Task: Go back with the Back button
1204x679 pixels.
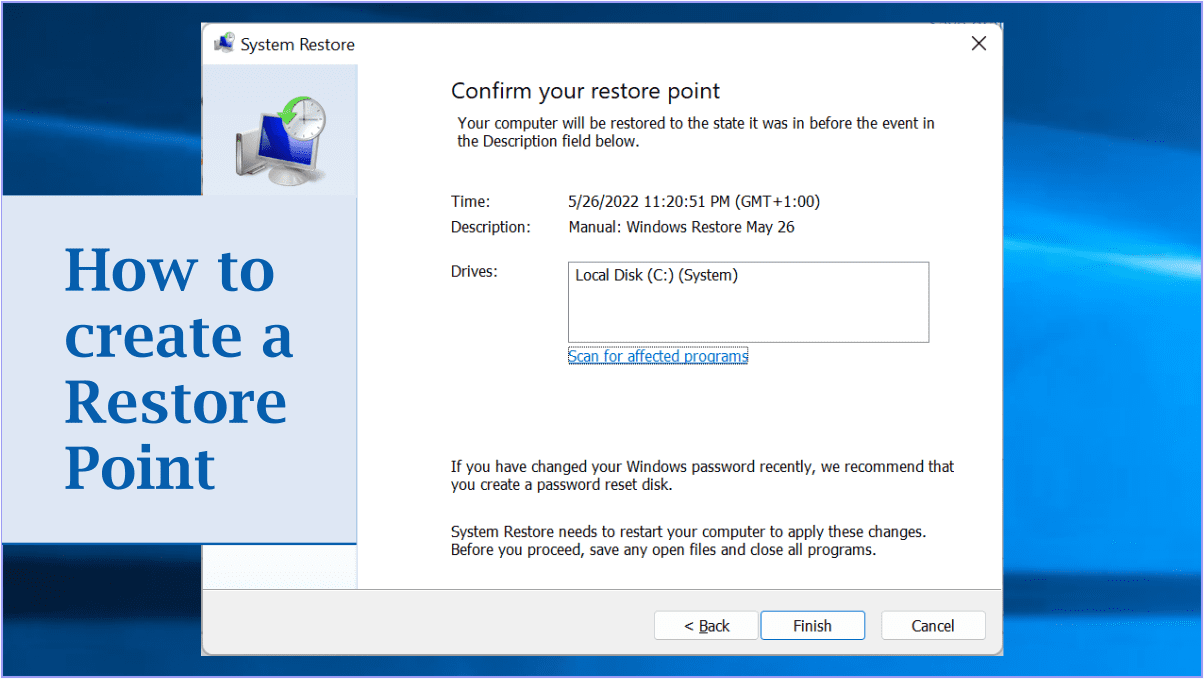Action: (706, 626)
